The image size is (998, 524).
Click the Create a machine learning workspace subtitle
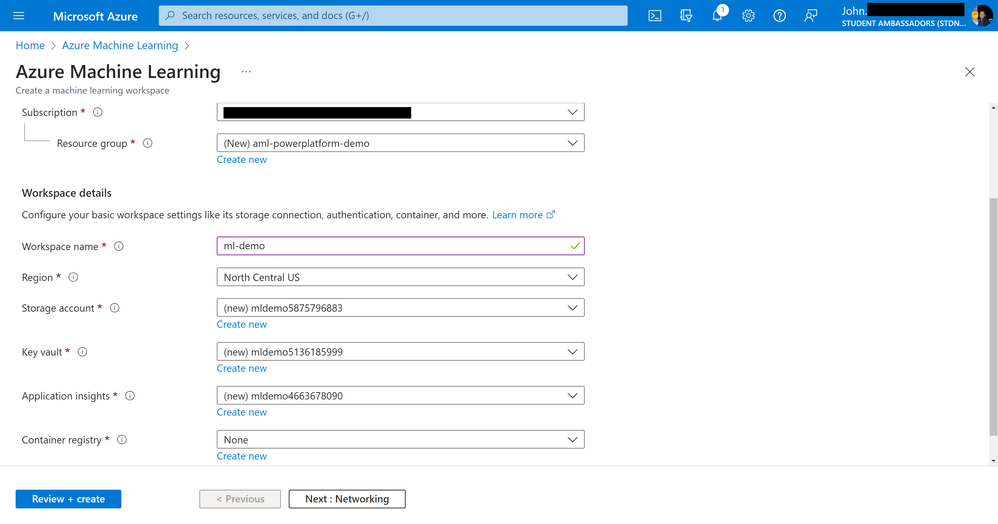[92, 90]
